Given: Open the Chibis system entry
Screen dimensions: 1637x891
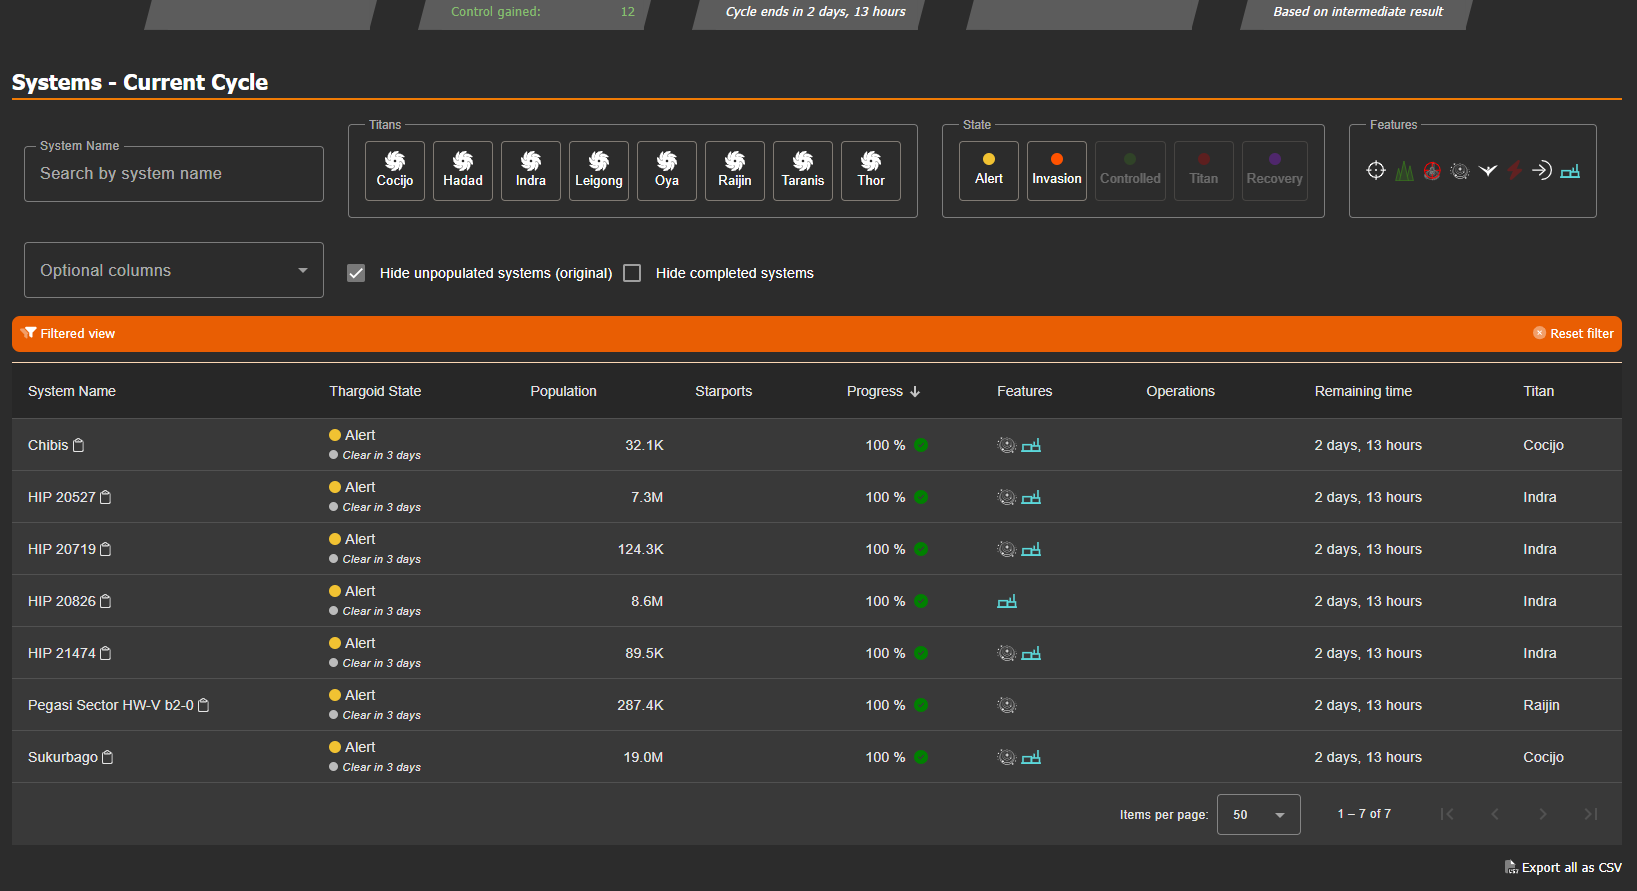Looking at the screenshot, I should pyautogui.click(x=48, y=445).
